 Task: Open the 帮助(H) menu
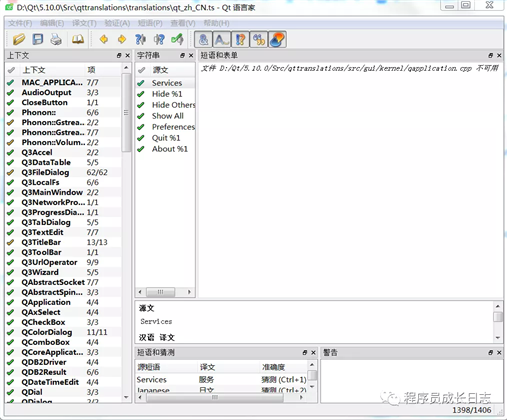216,23
